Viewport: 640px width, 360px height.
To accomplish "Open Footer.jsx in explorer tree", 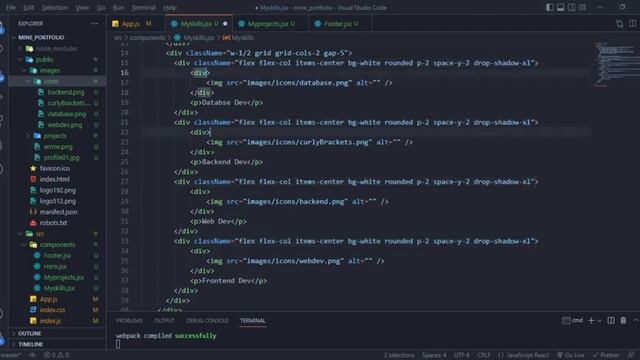I will [57, 256].
